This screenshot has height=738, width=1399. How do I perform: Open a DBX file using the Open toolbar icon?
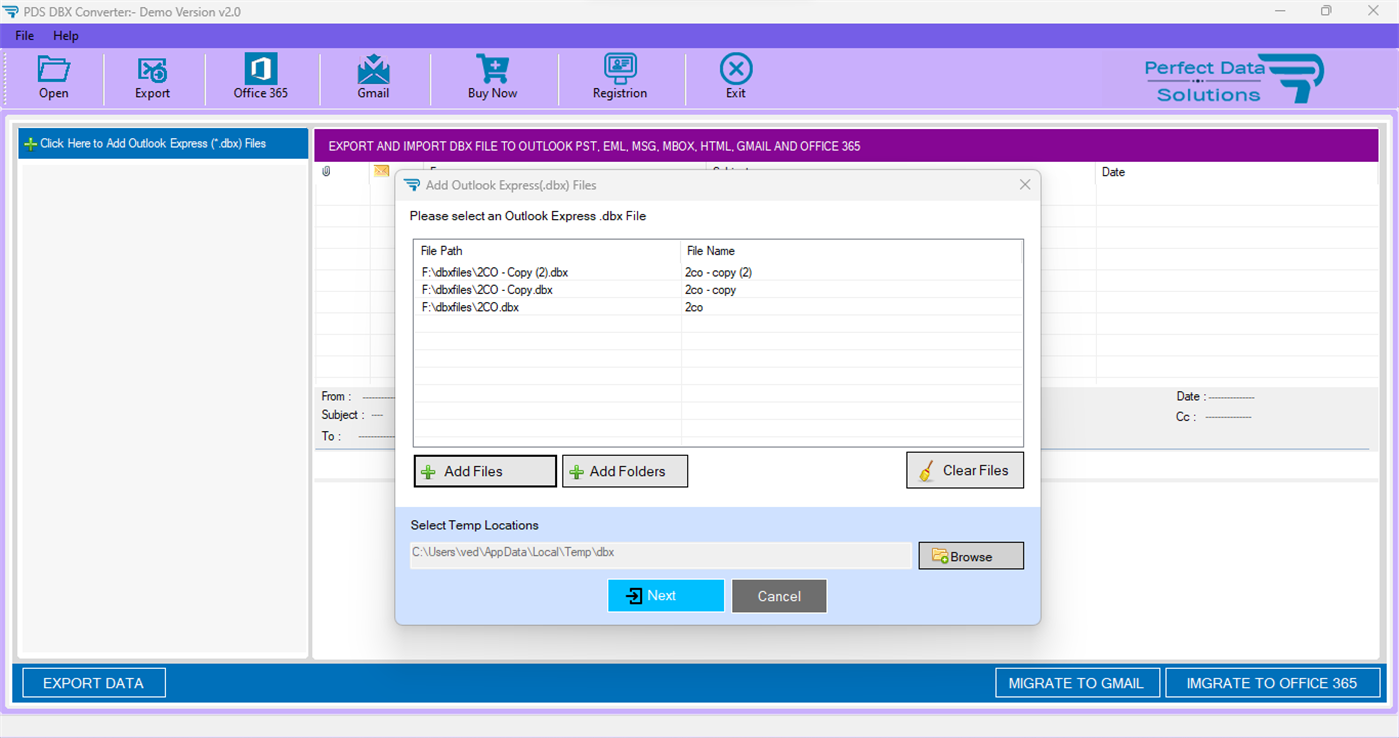click(x=53, y=77)
